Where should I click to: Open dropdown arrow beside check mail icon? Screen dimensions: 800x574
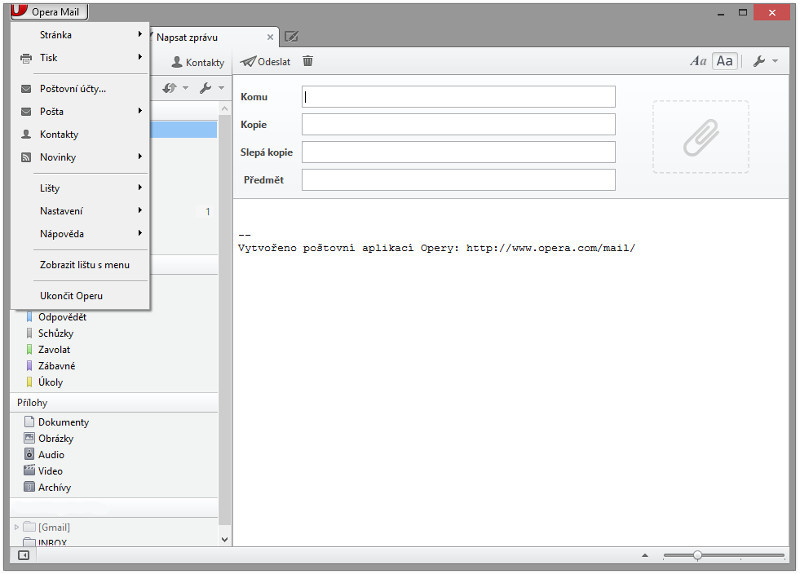(x=186, y=88)
